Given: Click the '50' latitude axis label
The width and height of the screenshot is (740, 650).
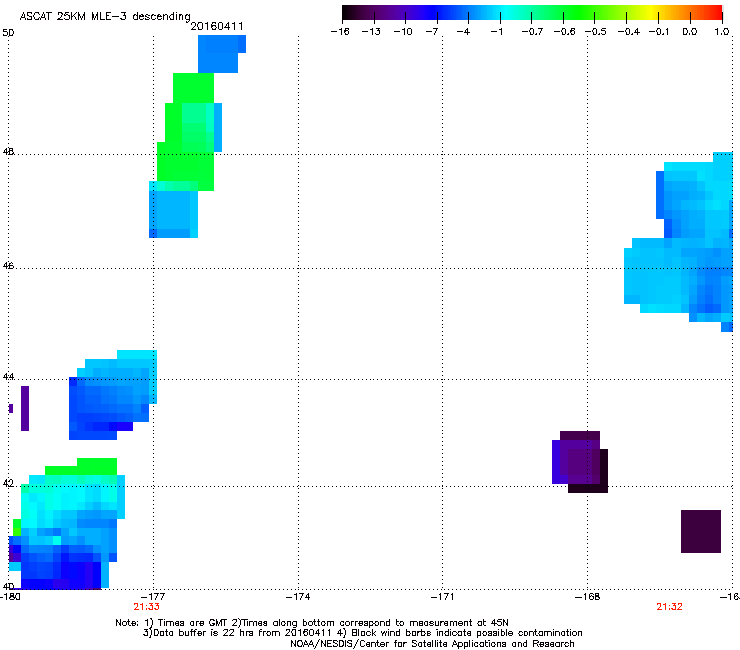Looking at the screenshot, I should click(8, 33).
